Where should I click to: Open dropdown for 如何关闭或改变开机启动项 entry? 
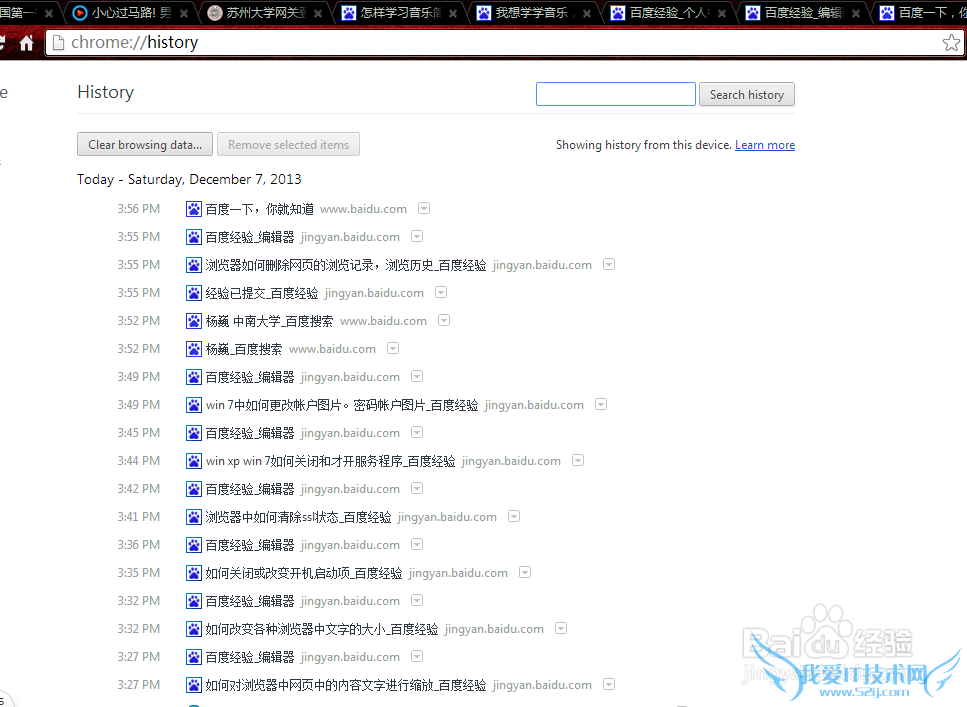(x=525, y=573)
